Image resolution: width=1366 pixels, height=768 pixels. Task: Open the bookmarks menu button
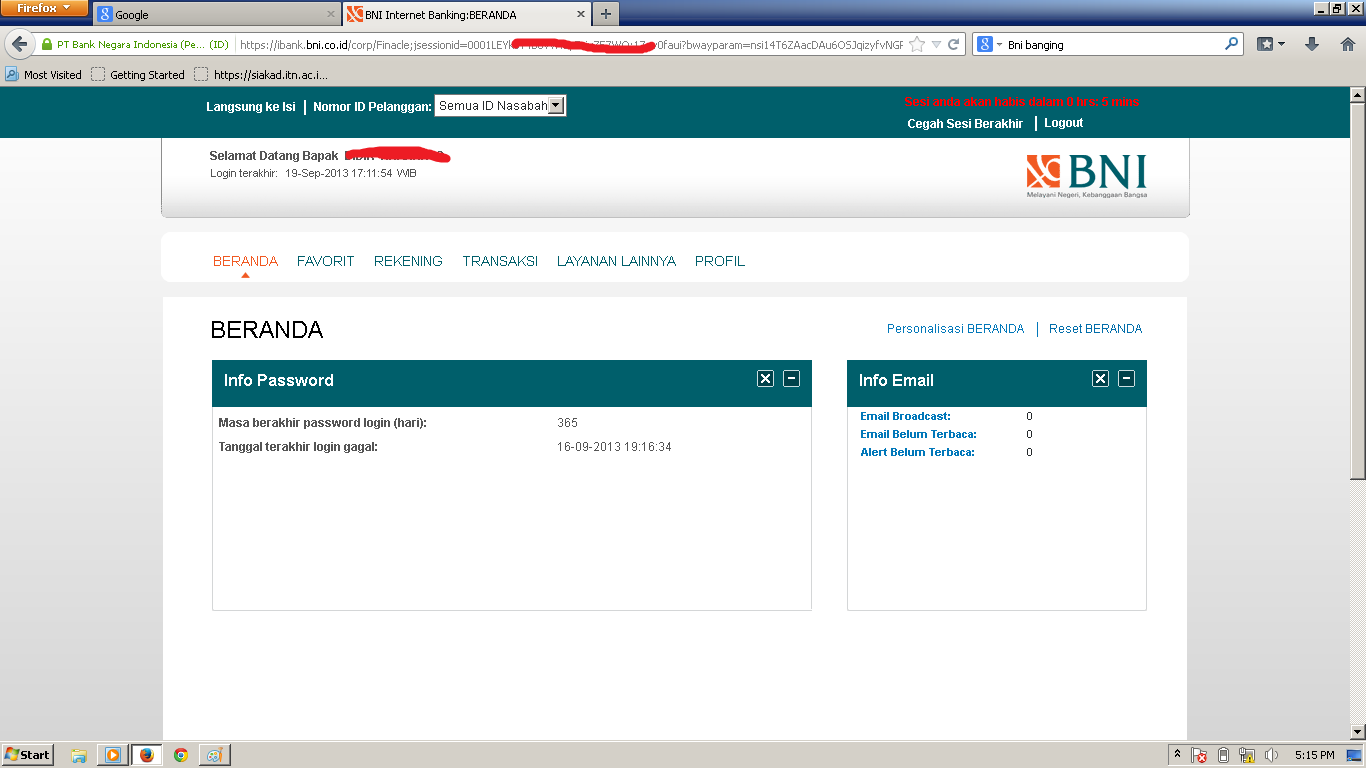(1271, 45)
